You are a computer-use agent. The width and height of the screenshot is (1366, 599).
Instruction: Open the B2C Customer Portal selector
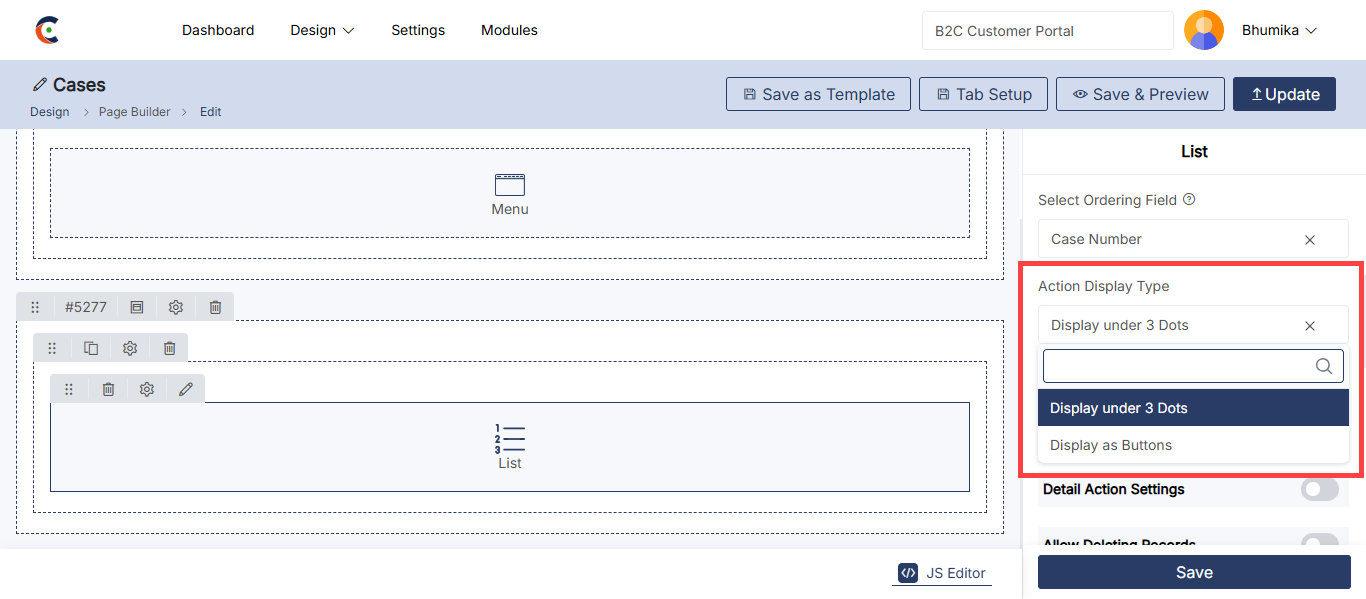[1047, 31]
